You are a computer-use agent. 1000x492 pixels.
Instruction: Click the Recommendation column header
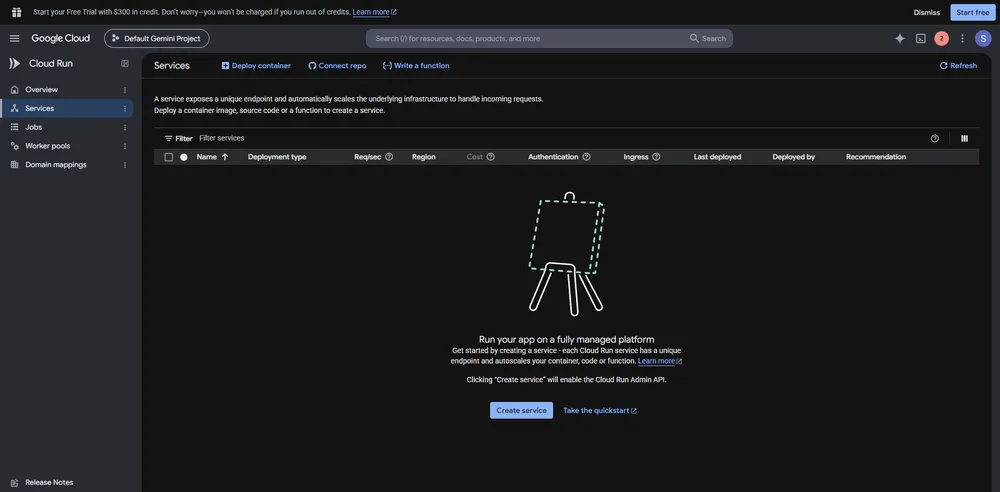(x=876, y=157)
